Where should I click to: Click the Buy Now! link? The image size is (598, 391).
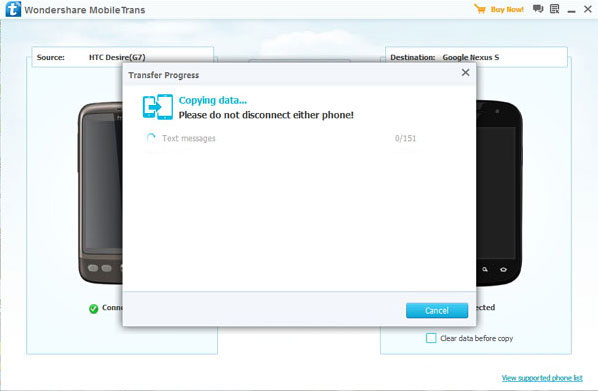[507, 10]
